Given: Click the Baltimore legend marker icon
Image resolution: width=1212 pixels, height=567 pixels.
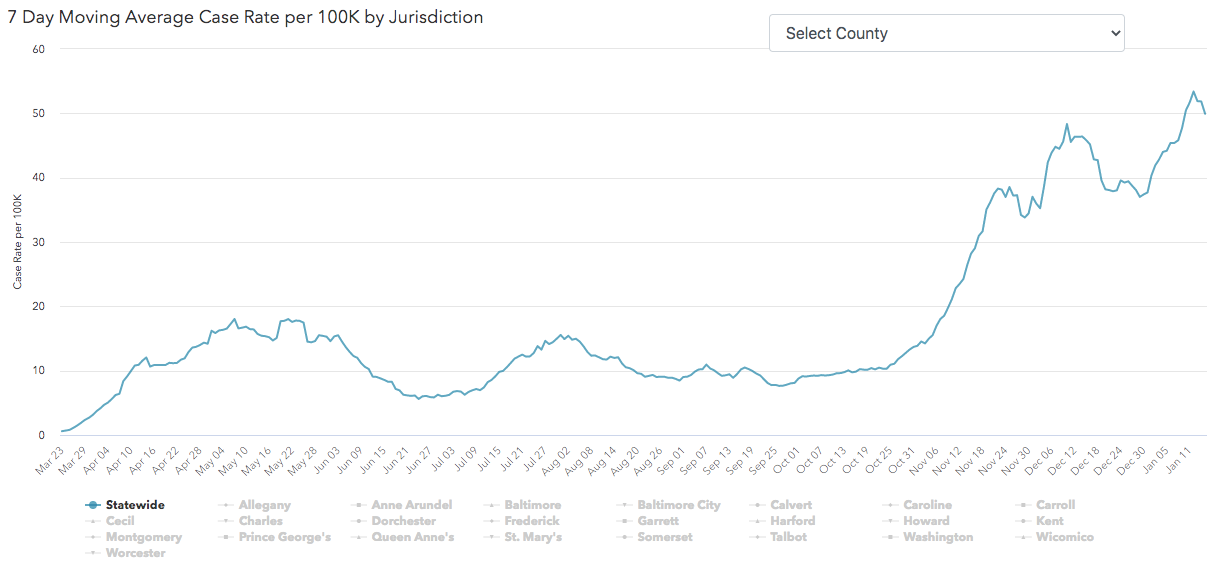Looking at the screenshot, I should [492, 505].
